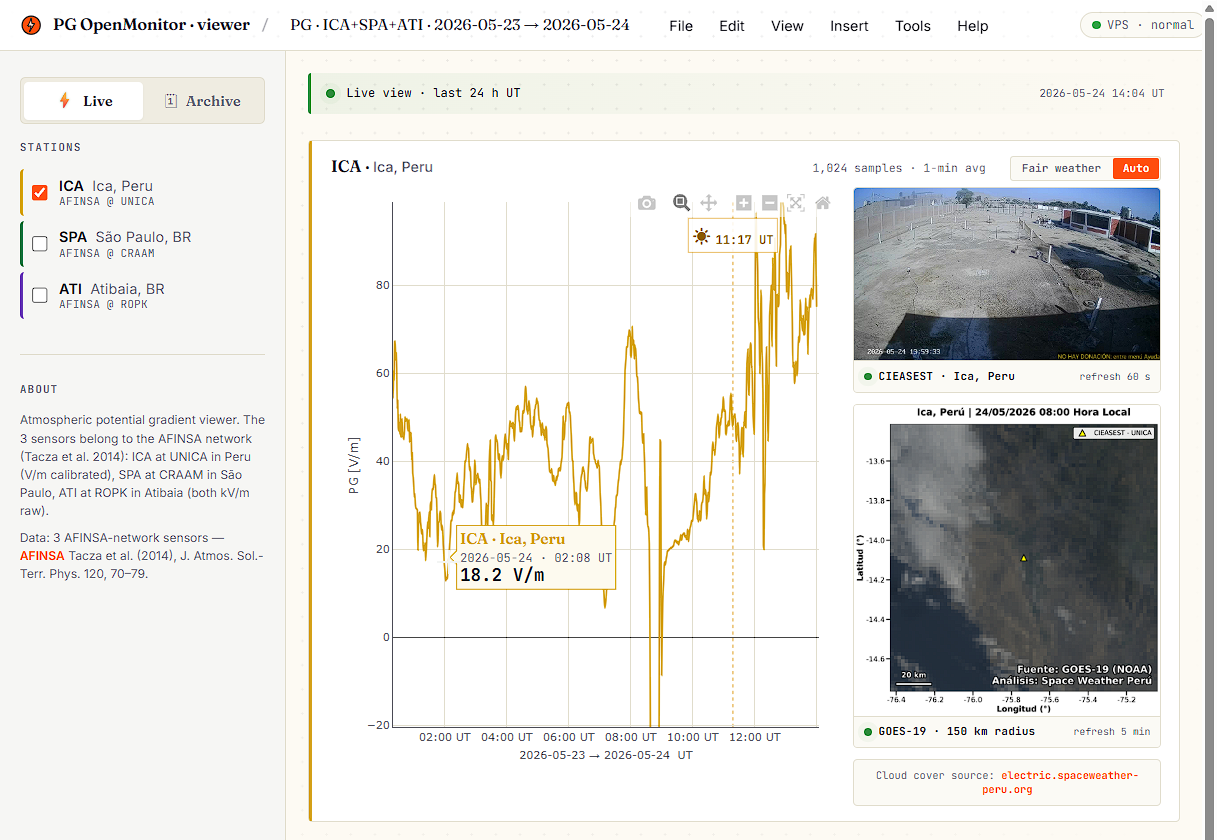Screen dimensions: 1217x840
Task: Click the CIEASEST Ica, Peru caption
Action: pyautogui.click(x=946, y=377)
